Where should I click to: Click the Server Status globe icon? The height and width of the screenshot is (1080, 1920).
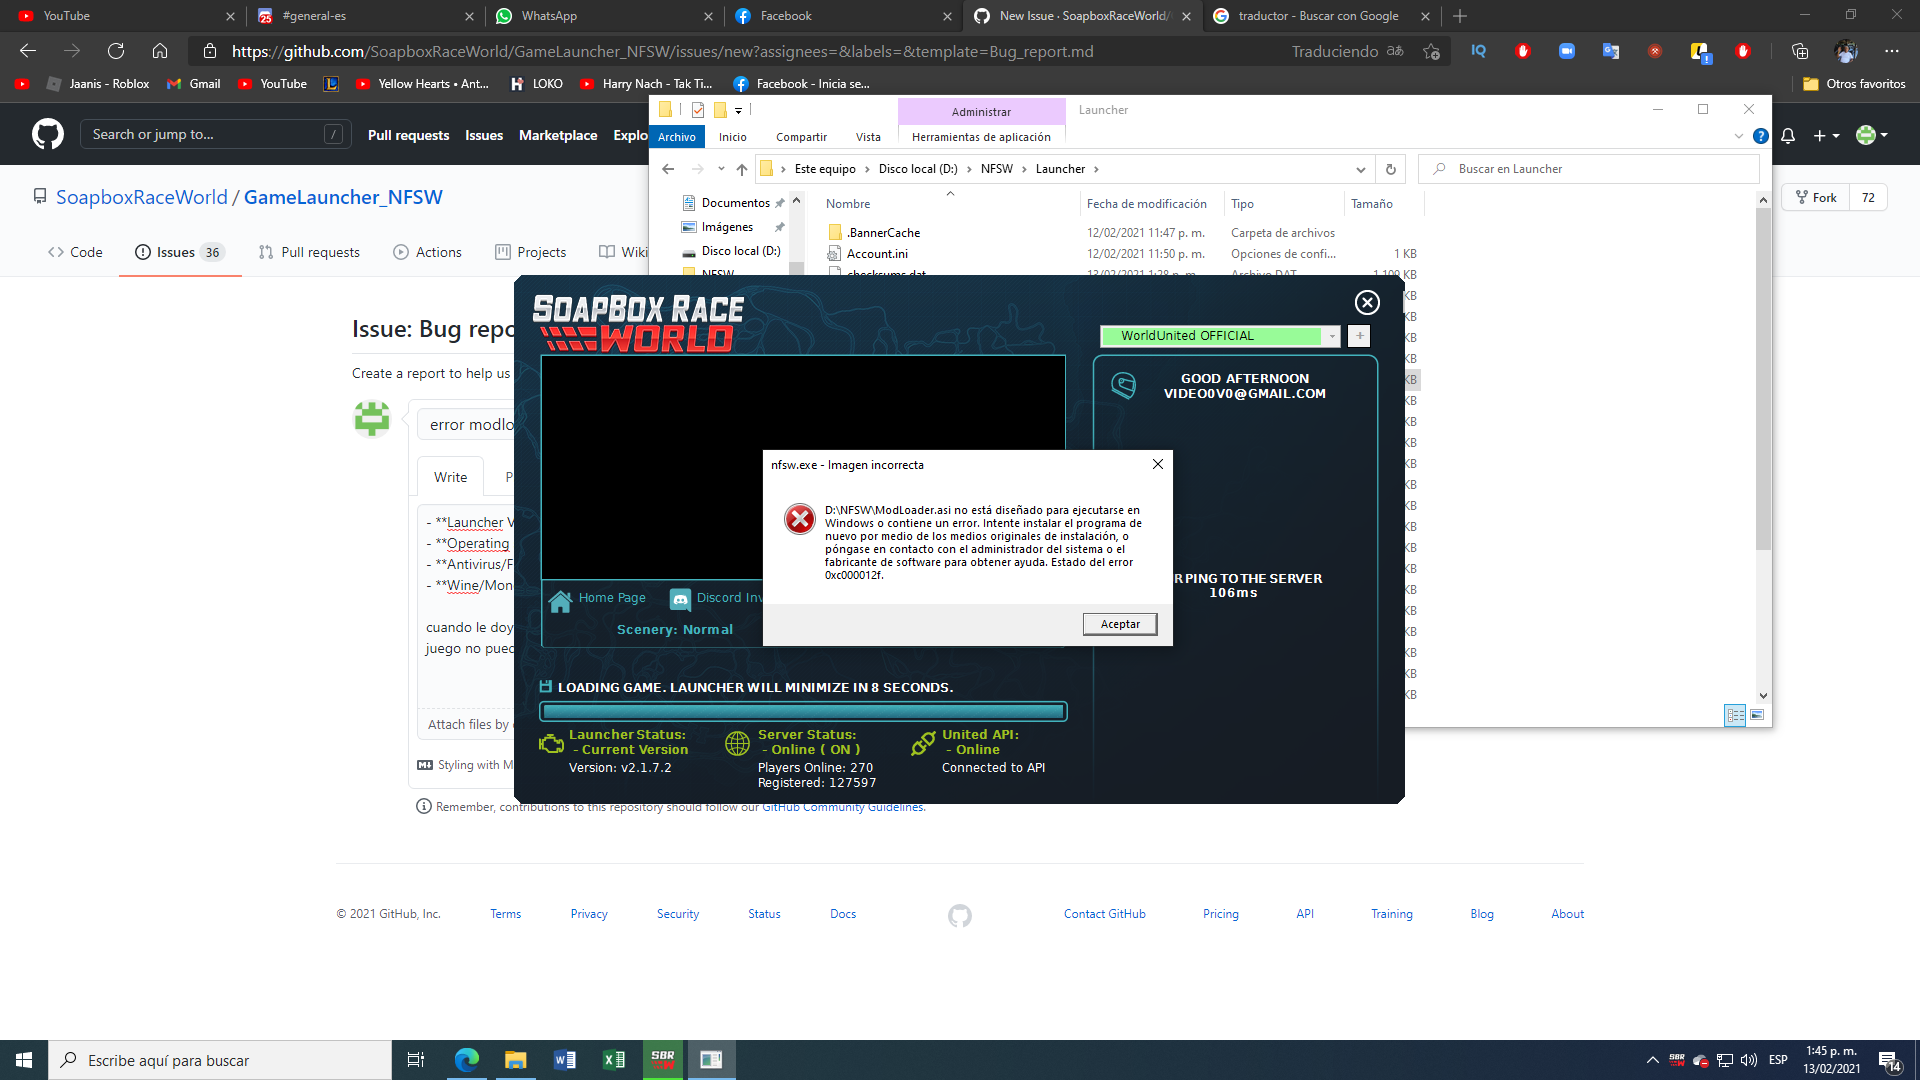(737, 743)
